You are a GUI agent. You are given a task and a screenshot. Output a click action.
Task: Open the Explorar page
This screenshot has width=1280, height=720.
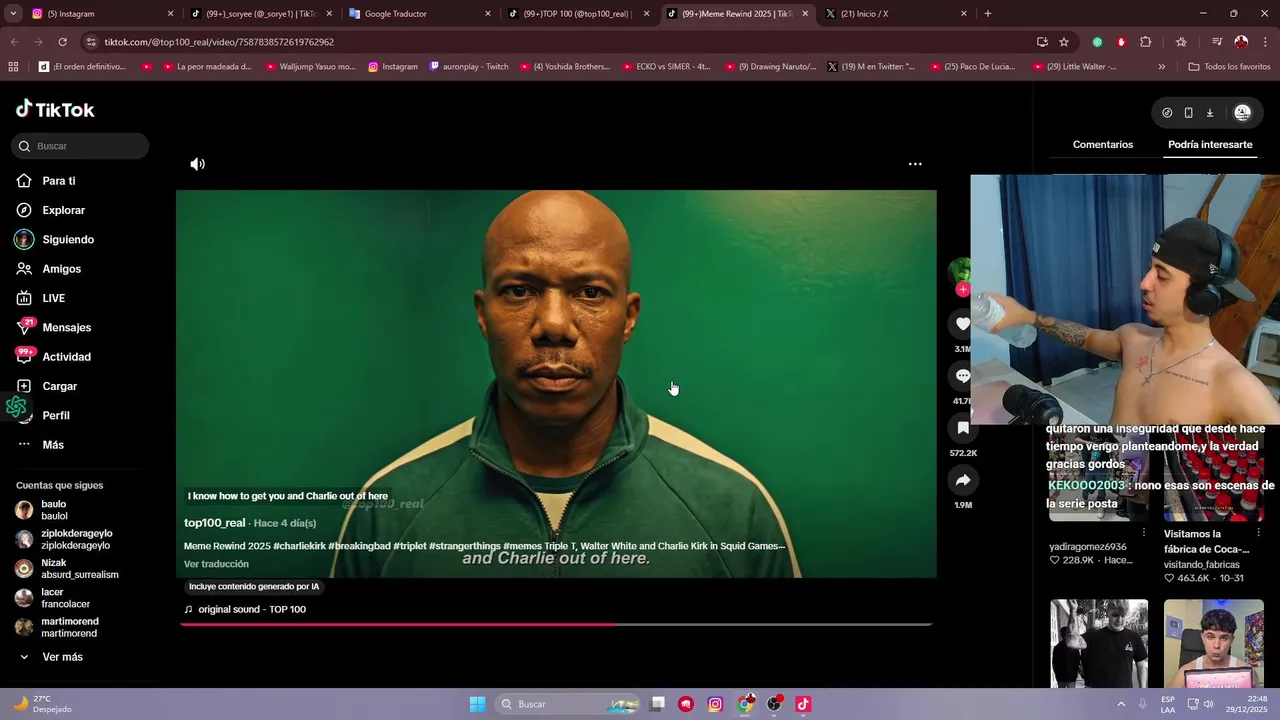tap(63, 210)
